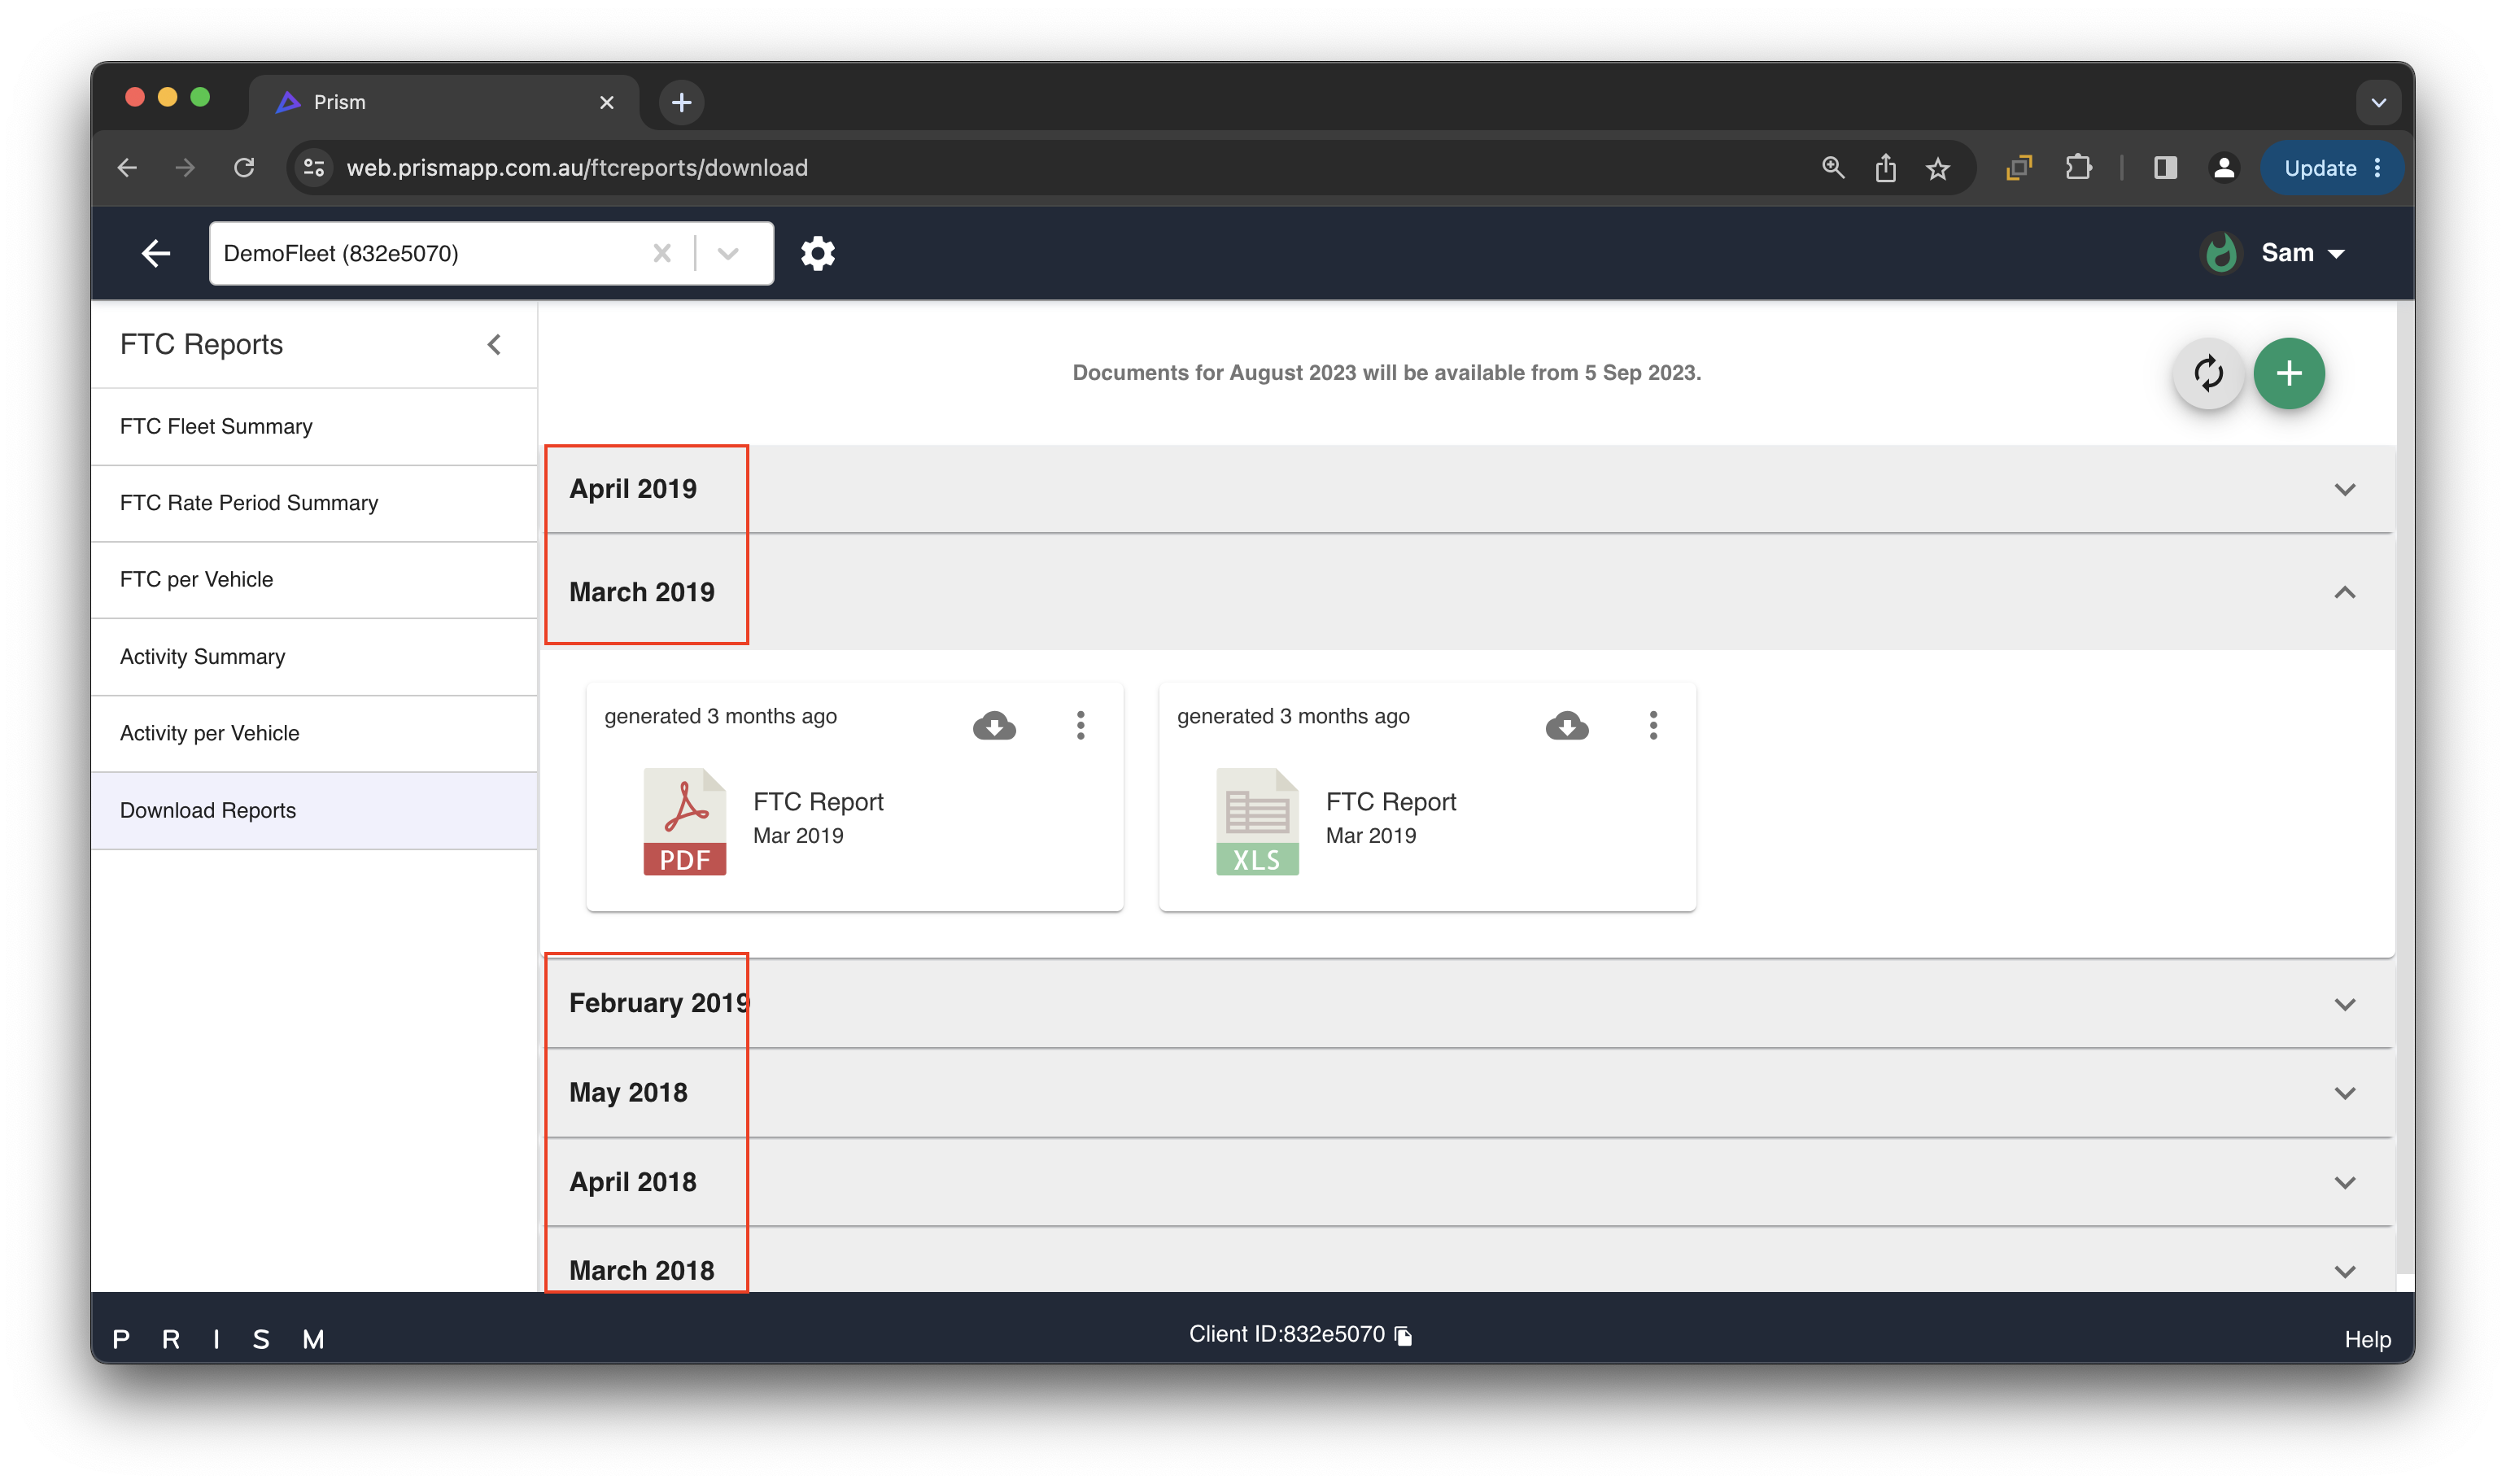Collapse the FTC Reports sidebar panel

point(494,345)
